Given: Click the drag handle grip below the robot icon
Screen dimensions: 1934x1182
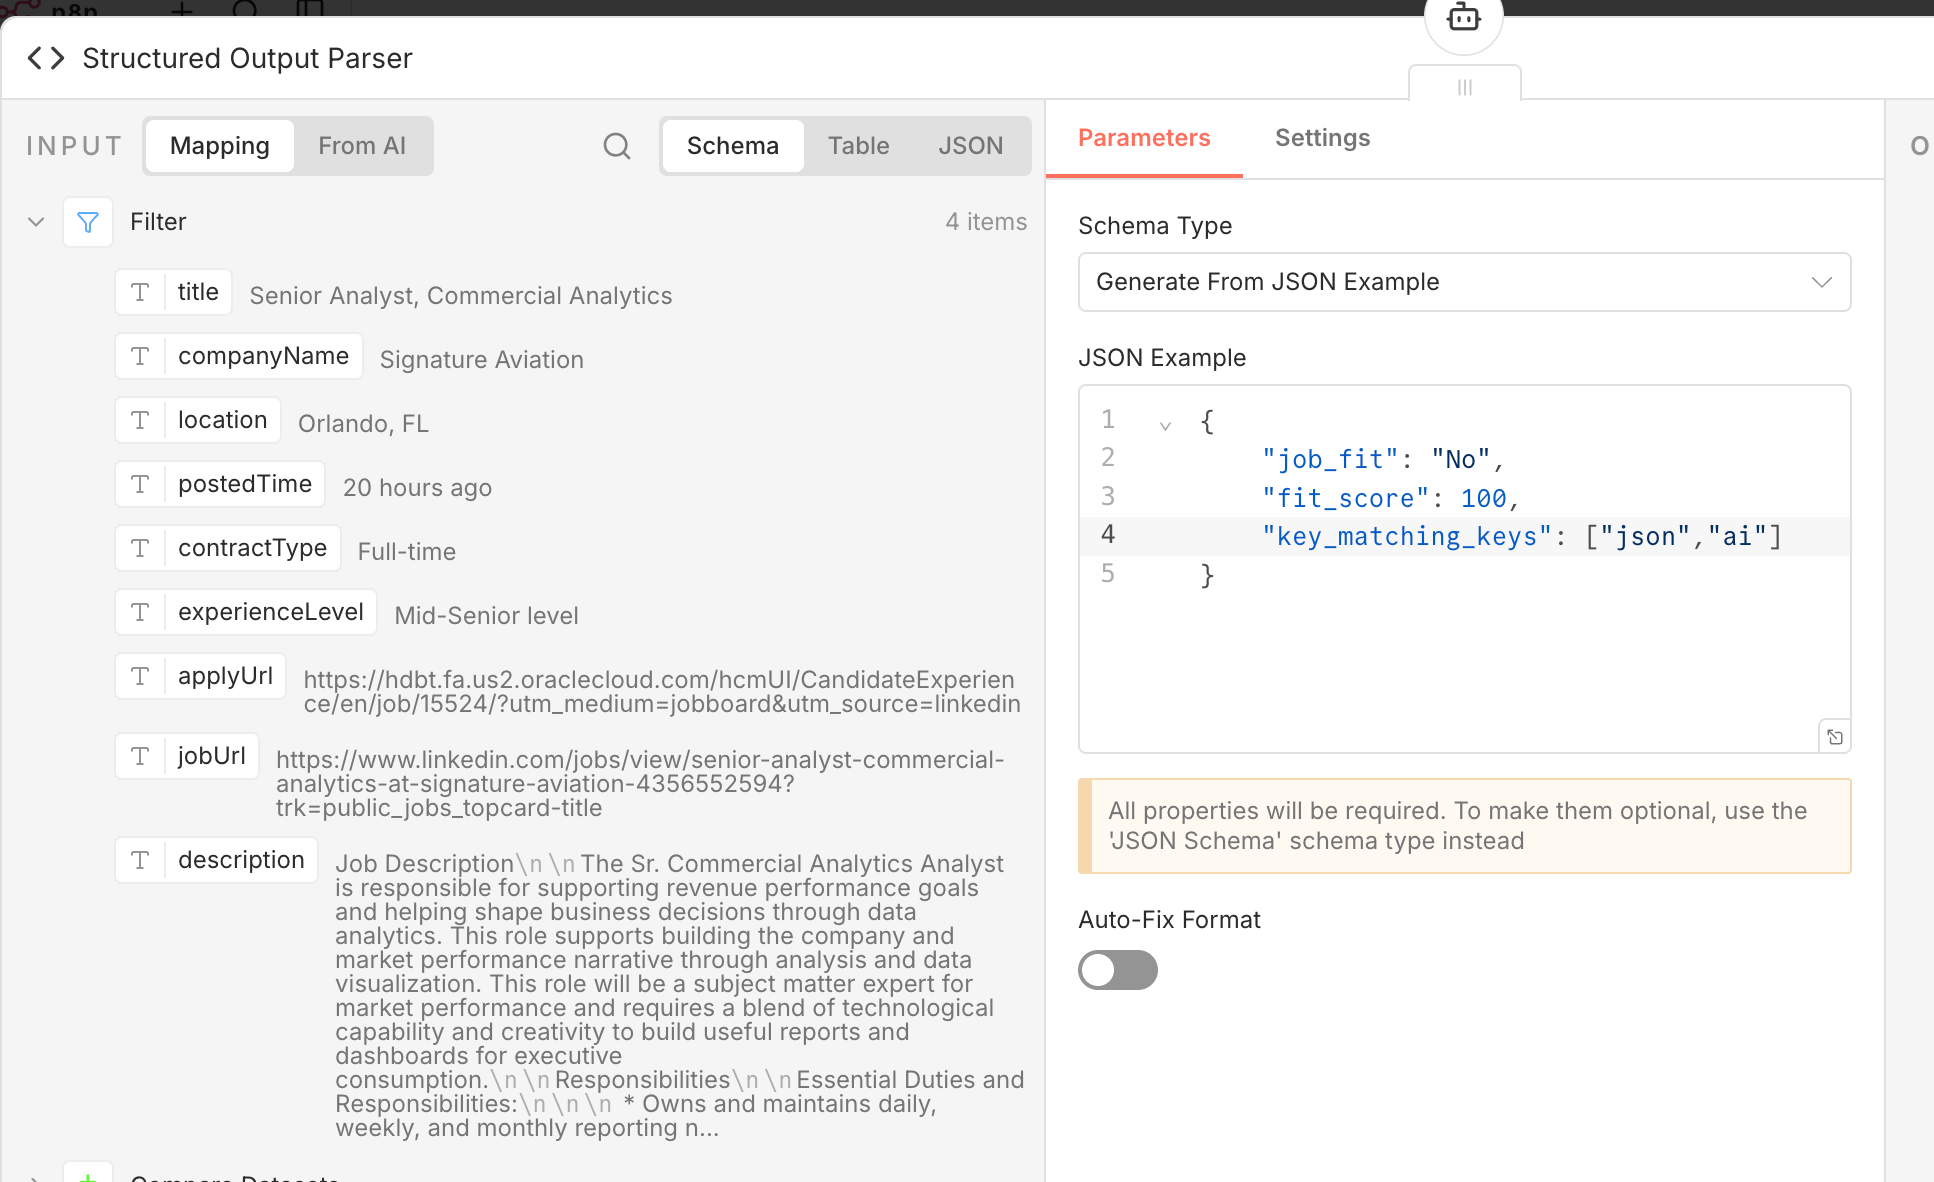Looking at the screenshot, I should (1464, 87).
